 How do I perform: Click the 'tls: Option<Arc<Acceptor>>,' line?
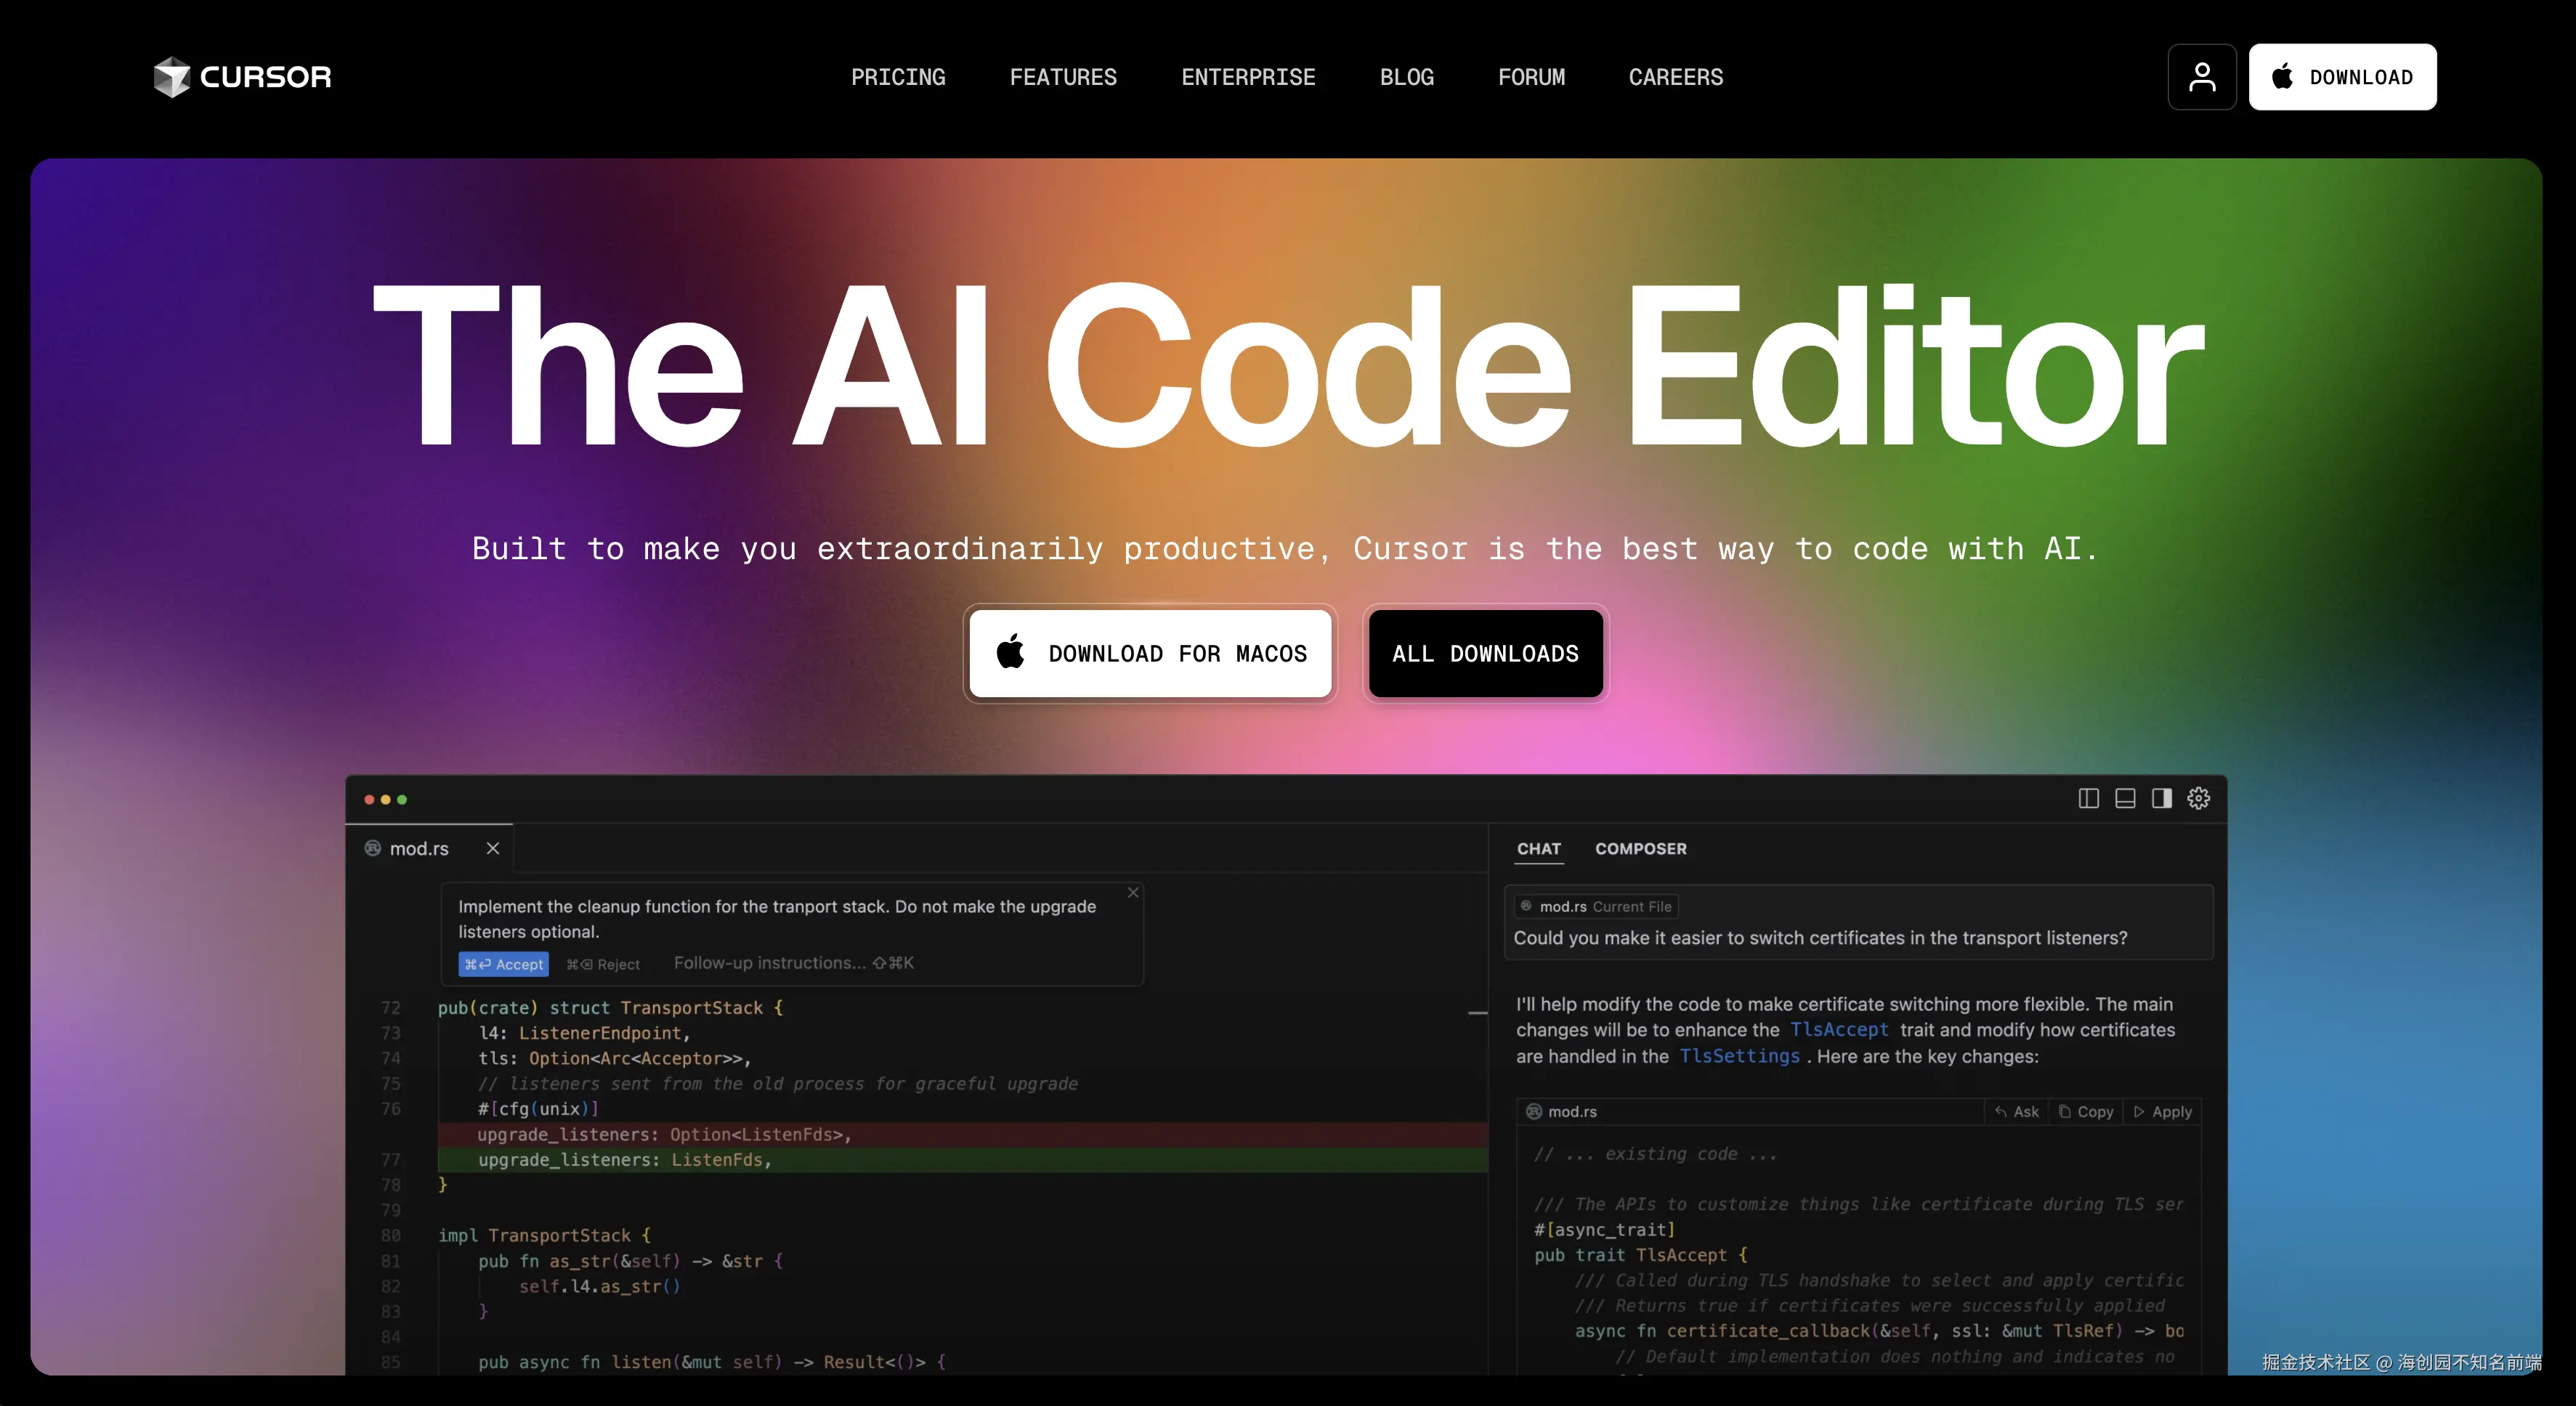pos(614,1058)
